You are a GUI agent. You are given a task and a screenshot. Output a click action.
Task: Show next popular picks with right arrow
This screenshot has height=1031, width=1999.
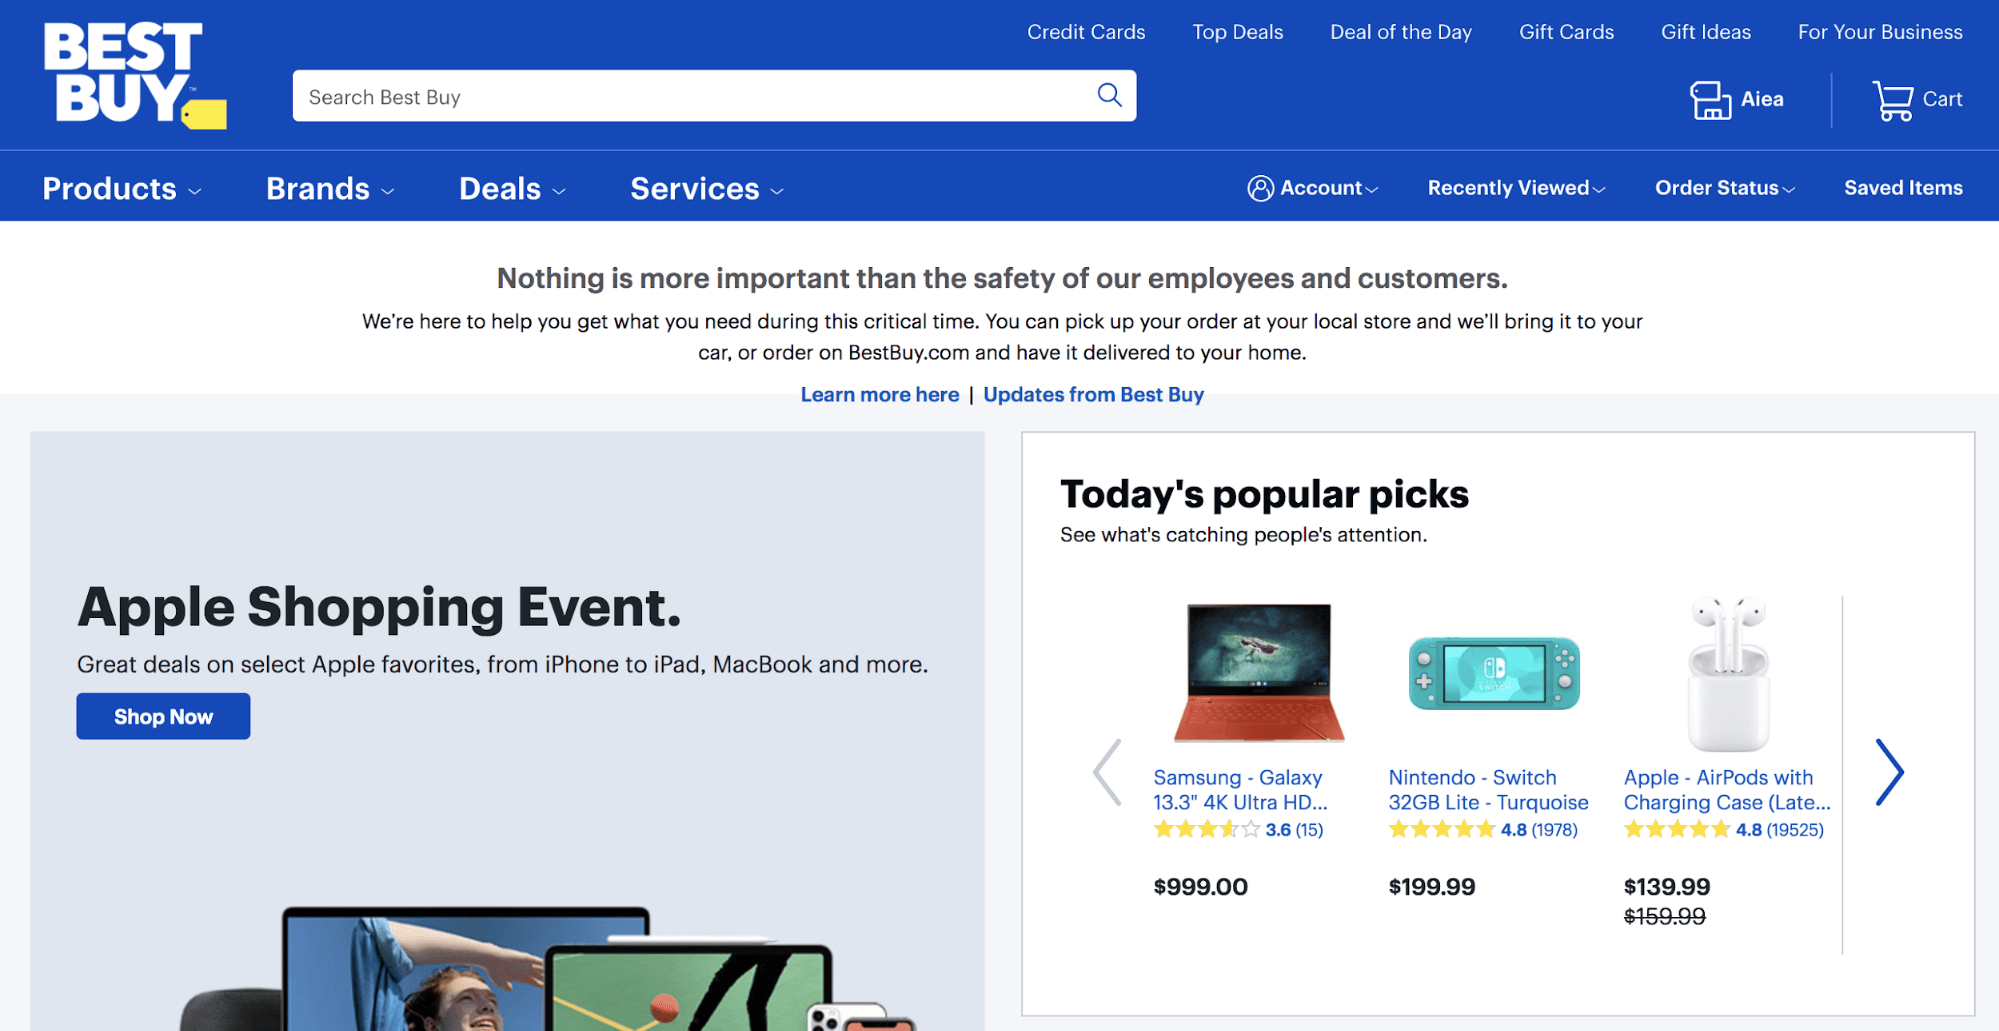(x=1889, y=772)
